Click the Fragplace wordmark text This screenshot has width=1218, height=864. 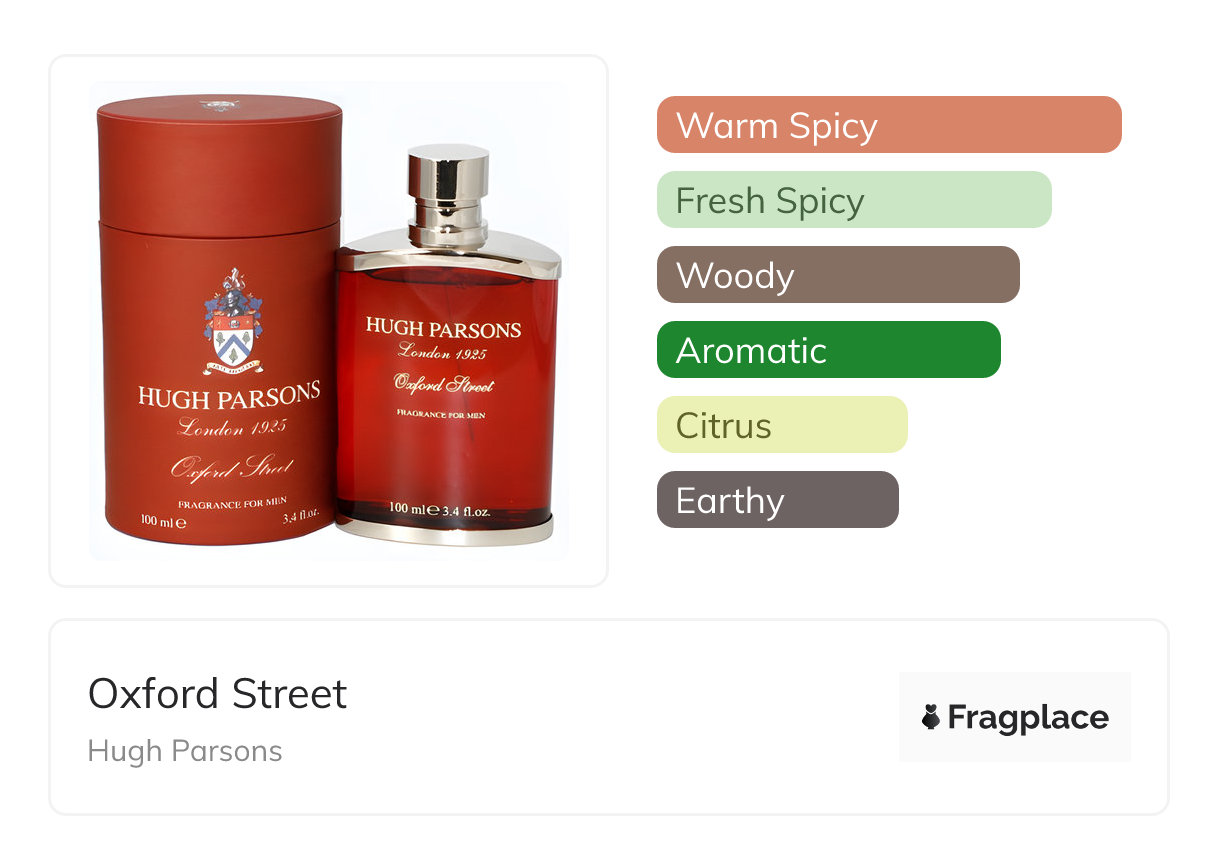click(1028, 718)
